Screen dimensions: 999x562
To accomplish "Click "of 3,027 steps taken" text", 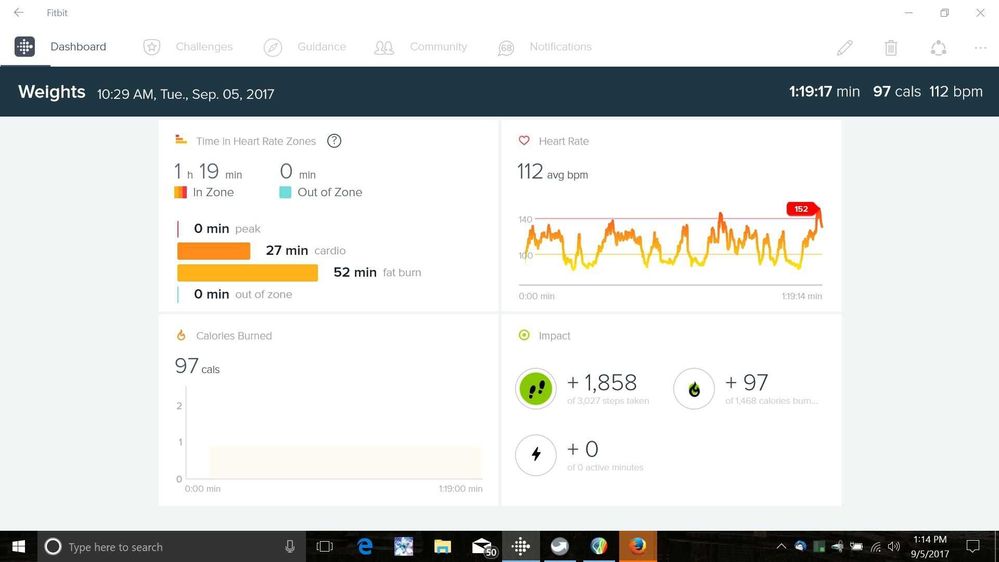I will click(608, 401).
